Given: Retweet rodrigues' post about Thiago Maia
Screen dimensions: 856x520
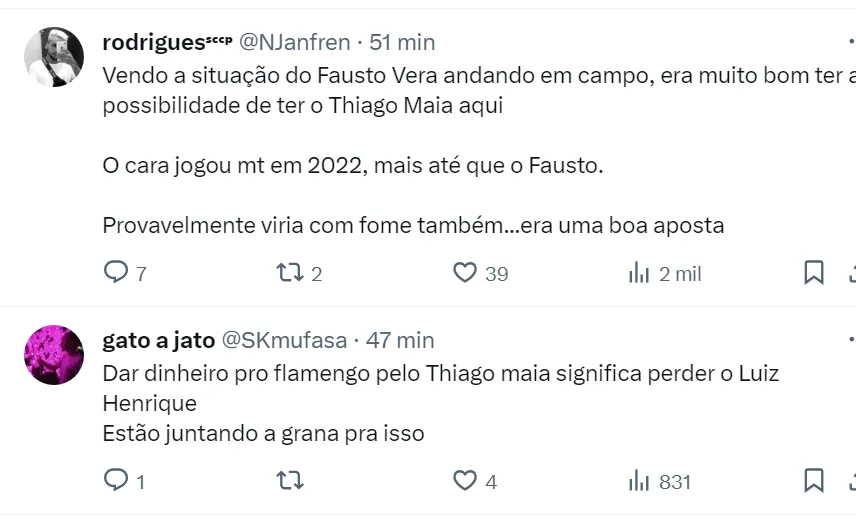Looking at the screenshot, I should click(x=290, y=273).
